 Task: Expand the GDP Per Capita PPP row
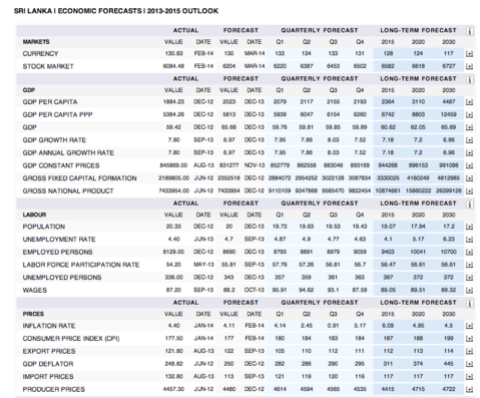[x=469, y=115]
